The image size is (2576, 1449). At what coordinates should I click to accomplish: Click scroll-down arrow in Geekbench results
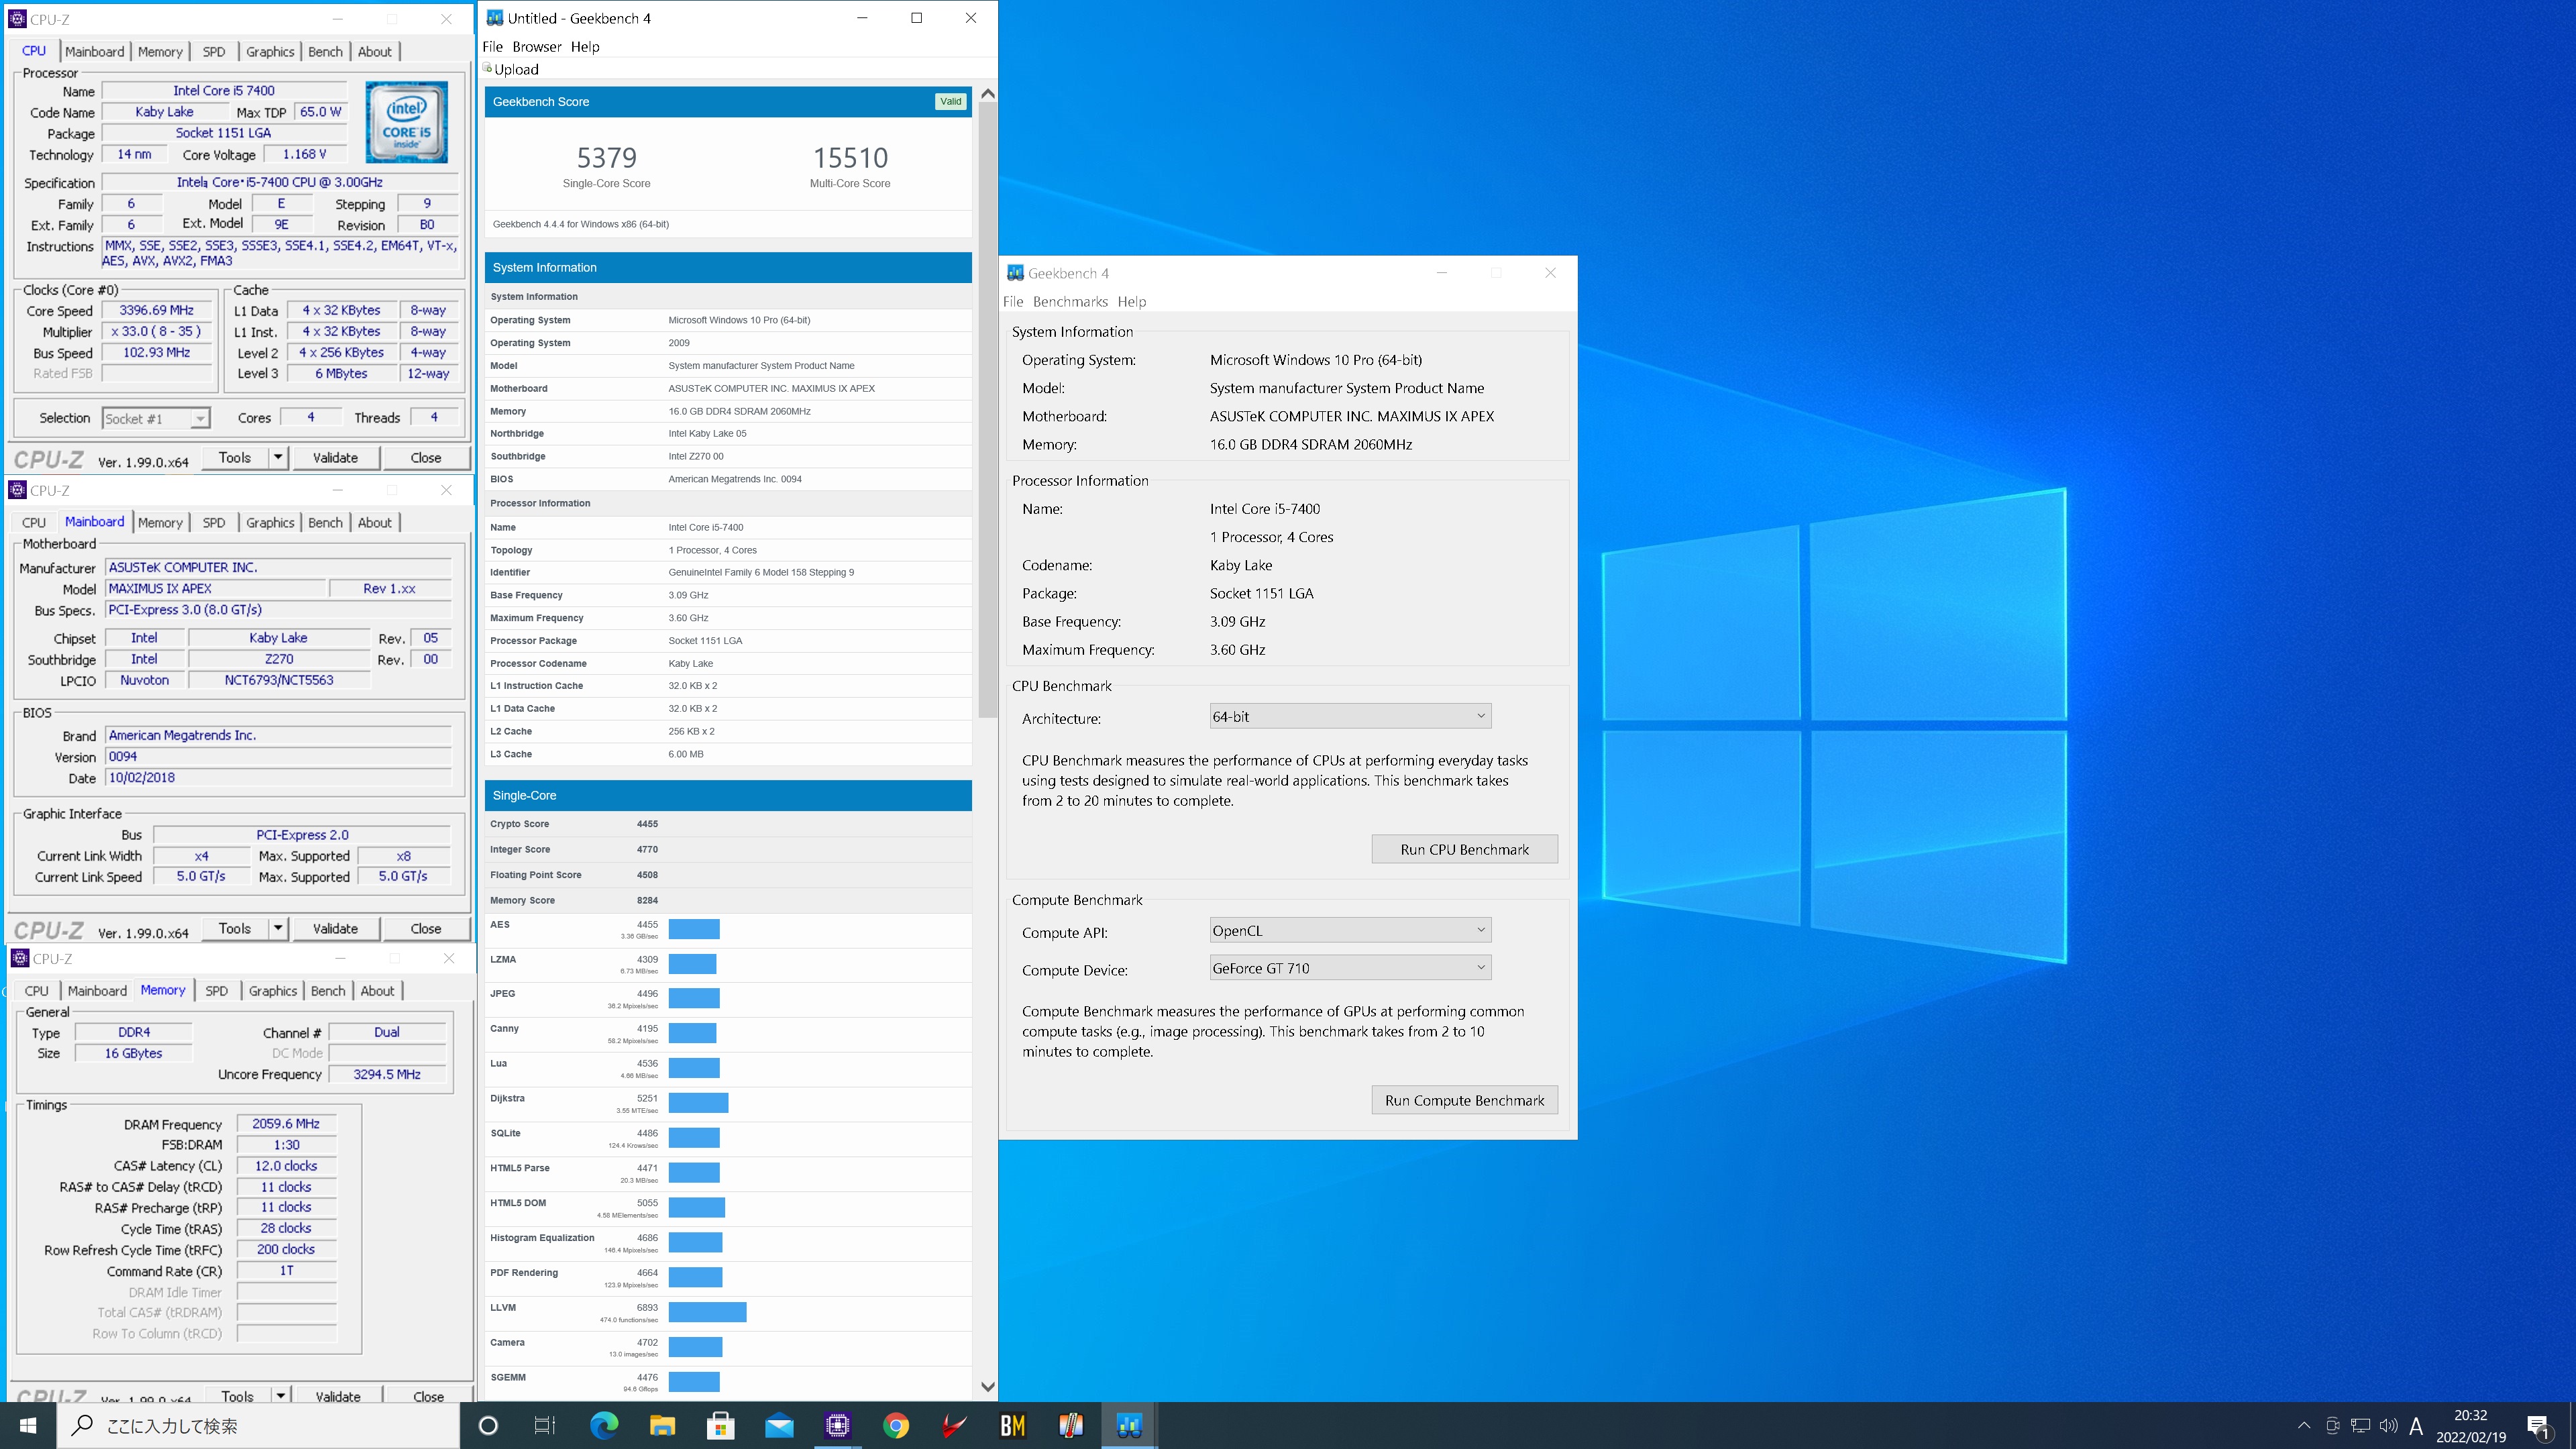988,1387
